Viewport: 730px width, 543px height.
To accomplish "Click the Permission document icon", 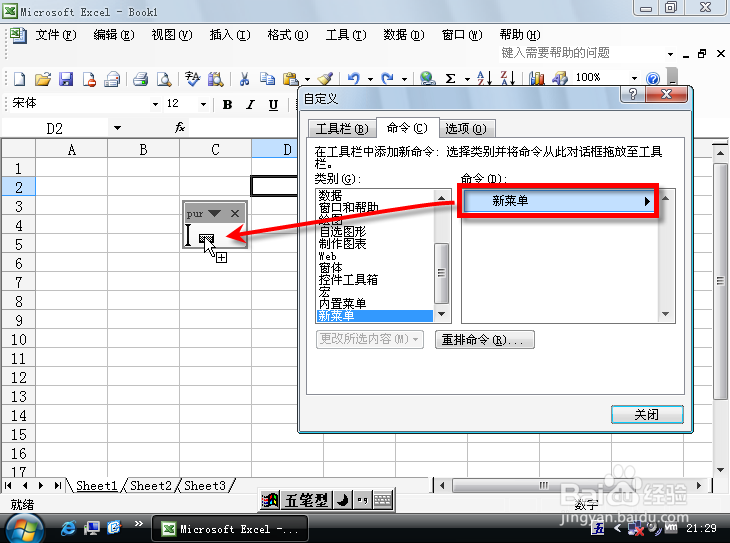I will (88, 79).
